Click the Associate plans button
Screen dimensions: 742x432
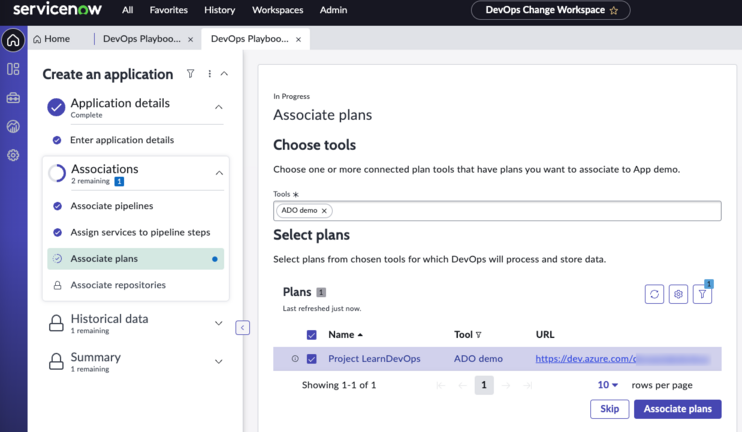click(678, 409)
